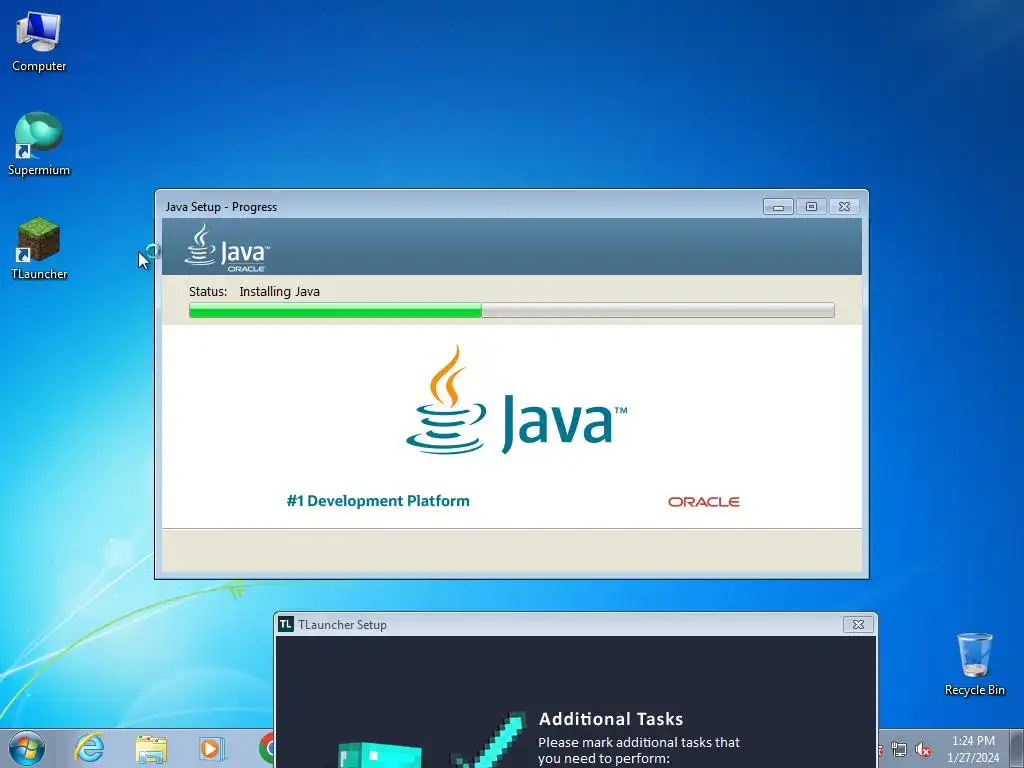
Task: Click the TL icon in TLauncher Setup title
Action: click(x=285, y=624)
